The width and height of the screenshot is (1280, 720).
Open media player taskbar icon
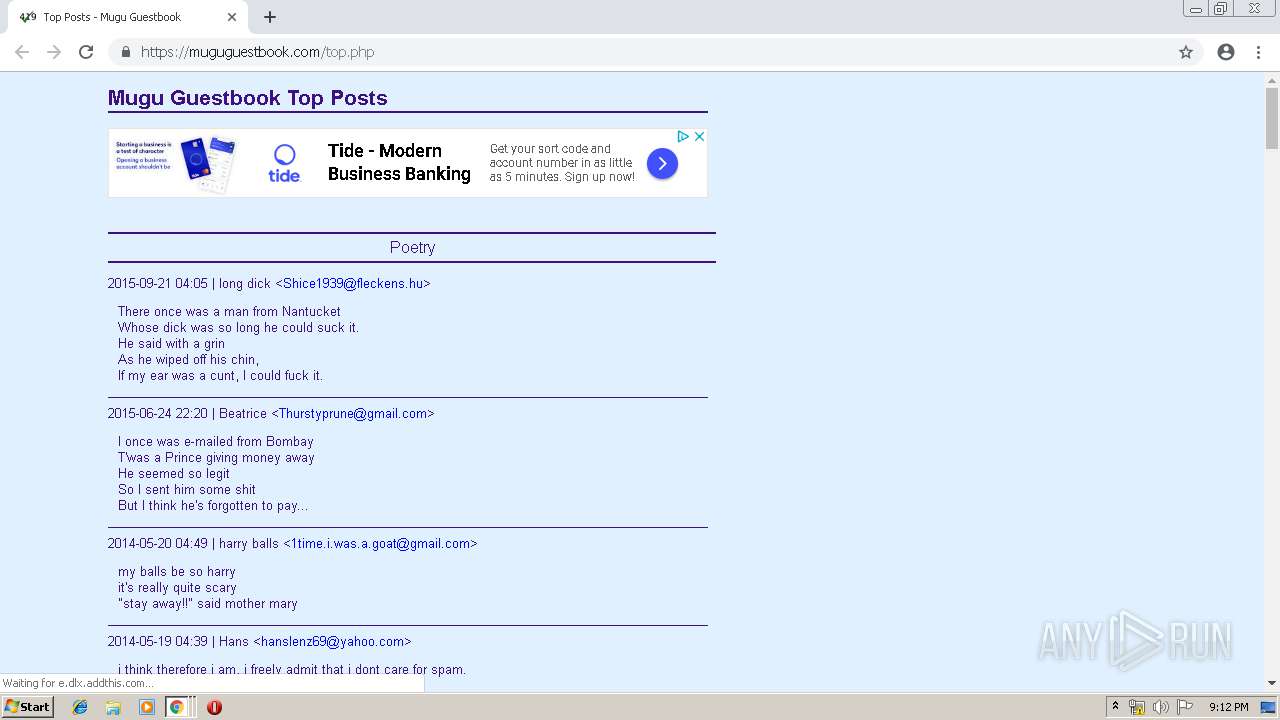[147, 707]
